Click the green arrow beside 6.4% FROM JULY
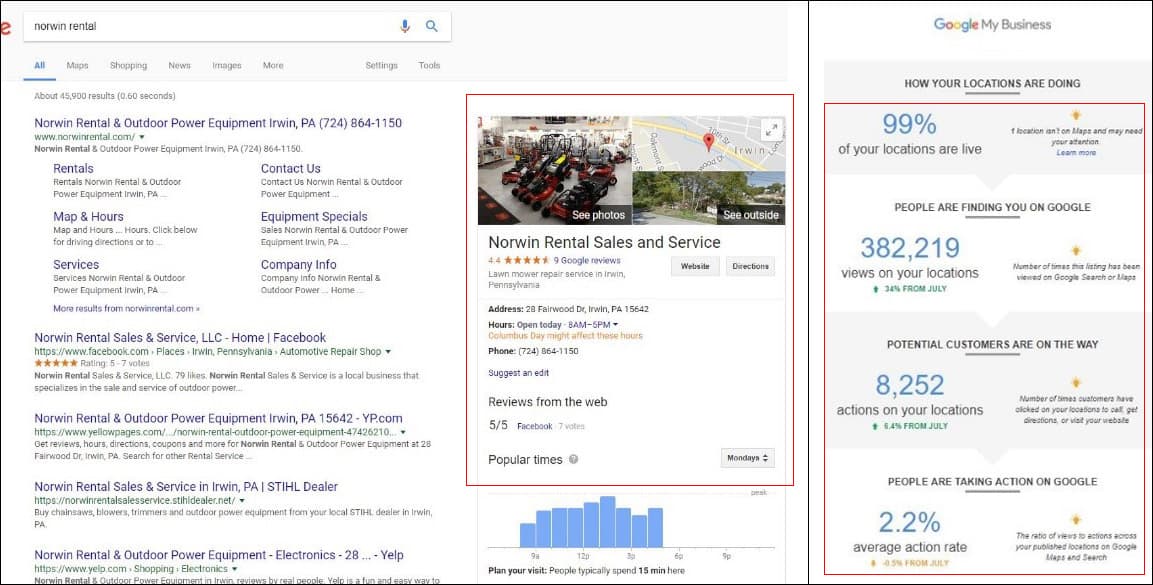1153x585 pixels. pyautogui.click(x=875, y=426)
